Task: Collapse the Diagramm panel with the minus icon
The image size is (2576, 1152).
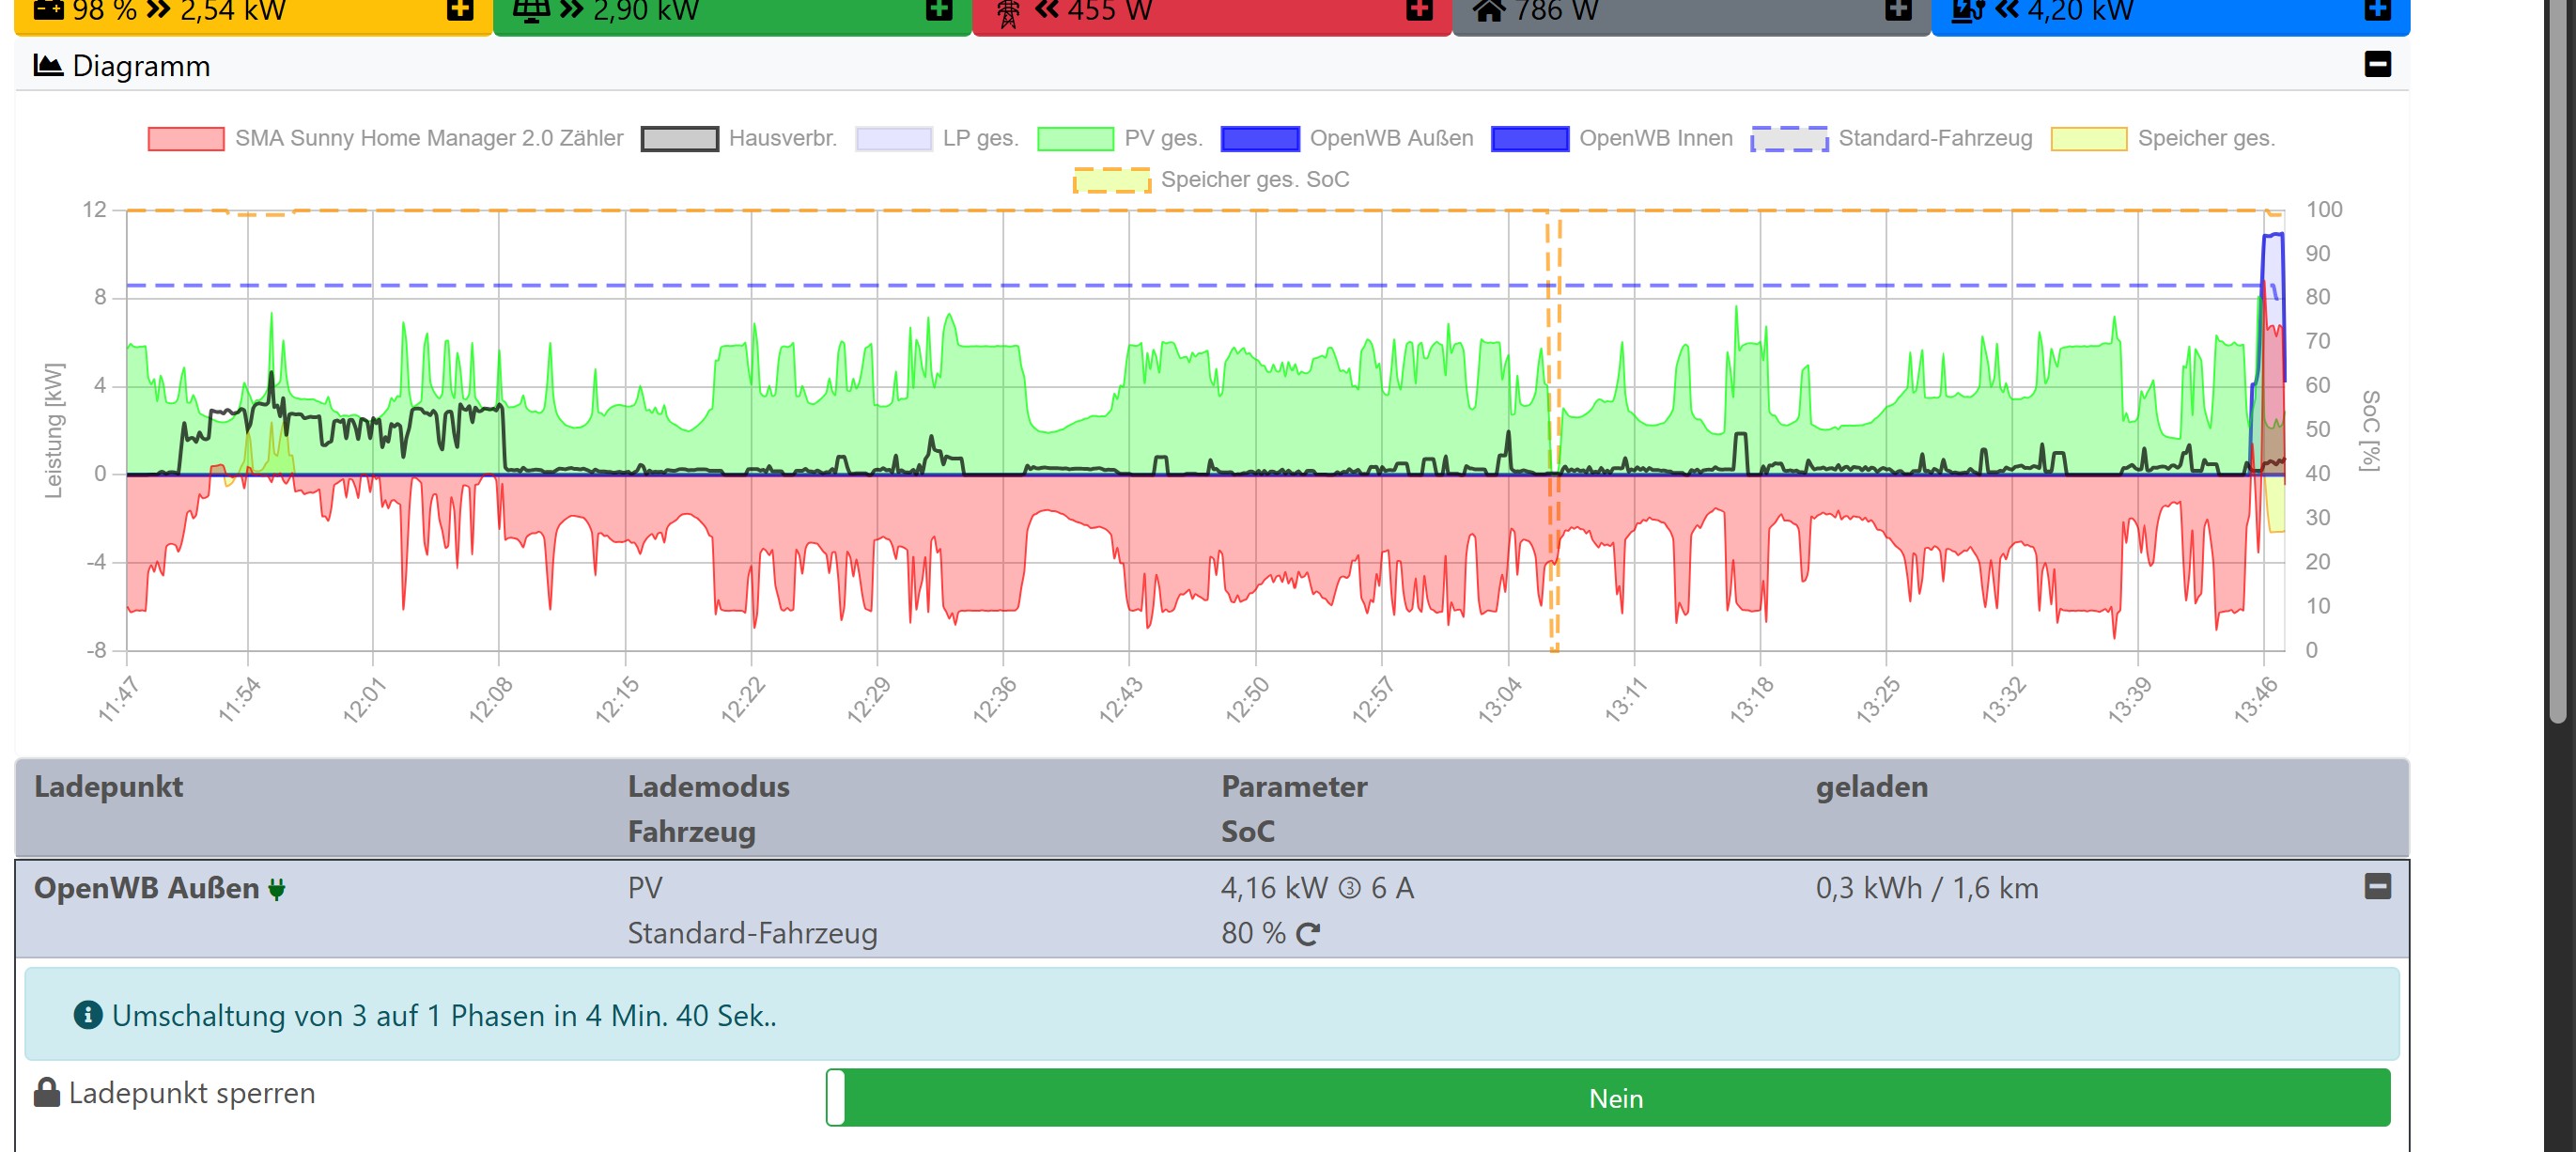Action: pyautogui.click(x=2377, y=64)
